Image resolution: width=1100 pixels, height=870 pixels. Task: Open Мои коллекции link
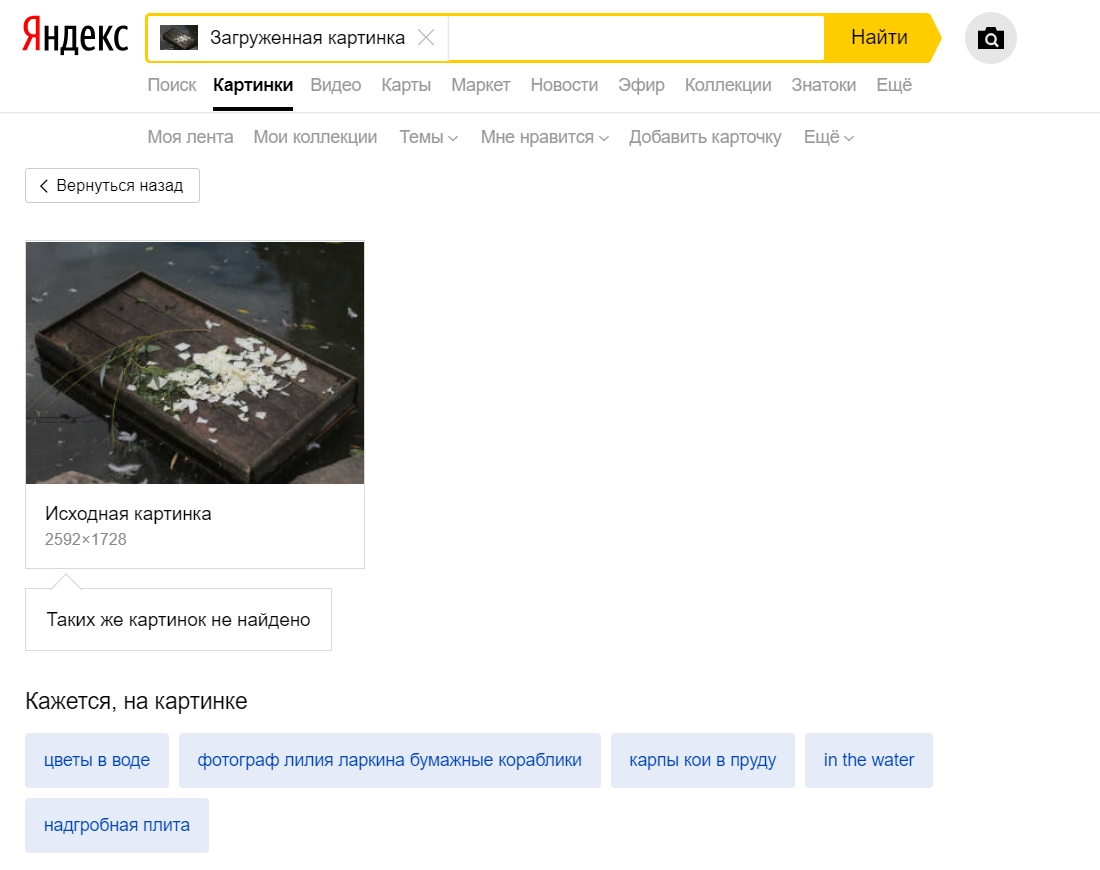[315, 137]
